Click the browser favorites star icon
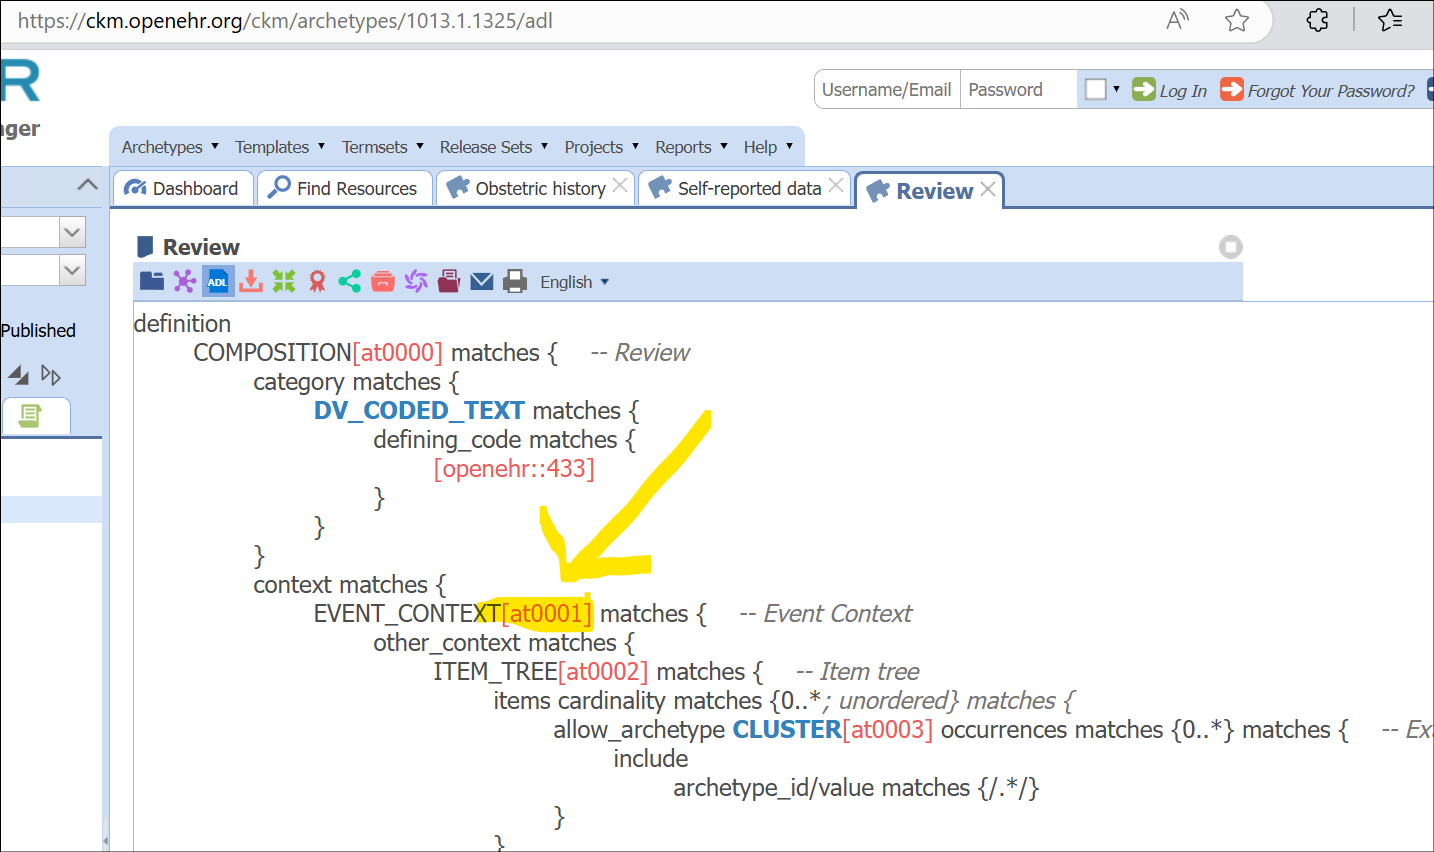The width and height of the screenshot is (1434, 852). pyautogui.click(x=1237, y=21)
